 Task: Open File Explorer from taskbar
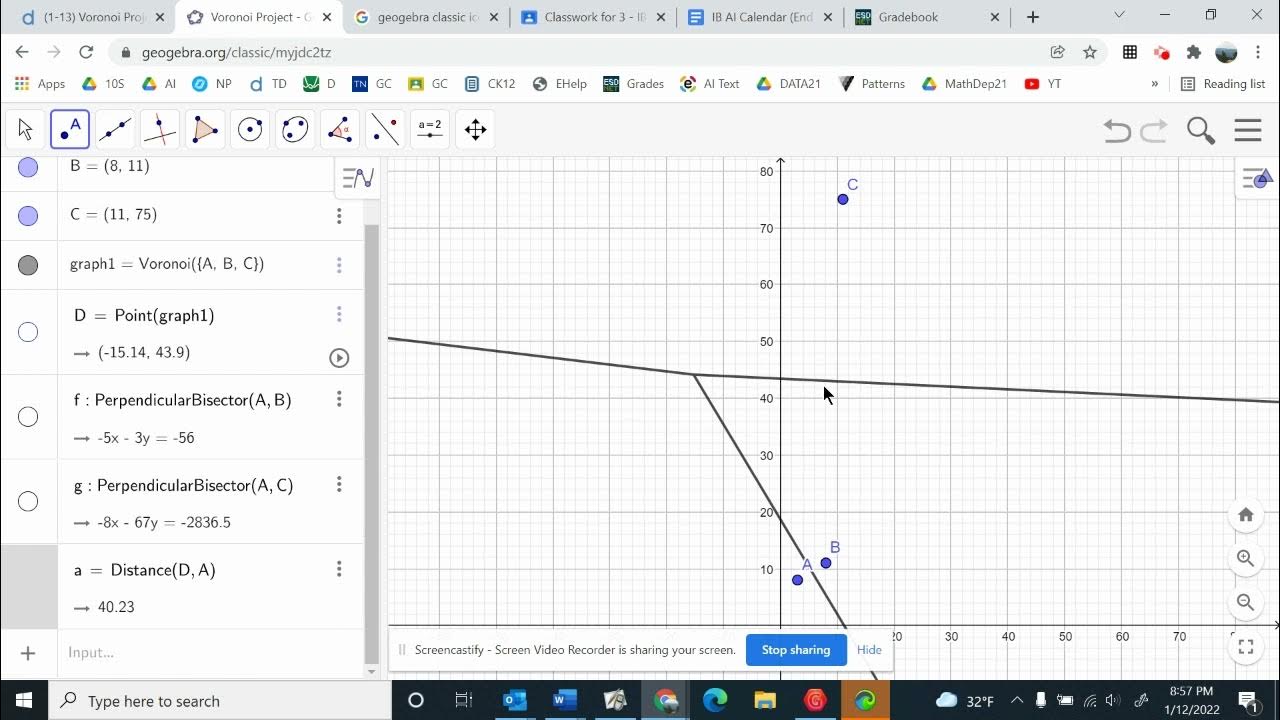[765, 700]
